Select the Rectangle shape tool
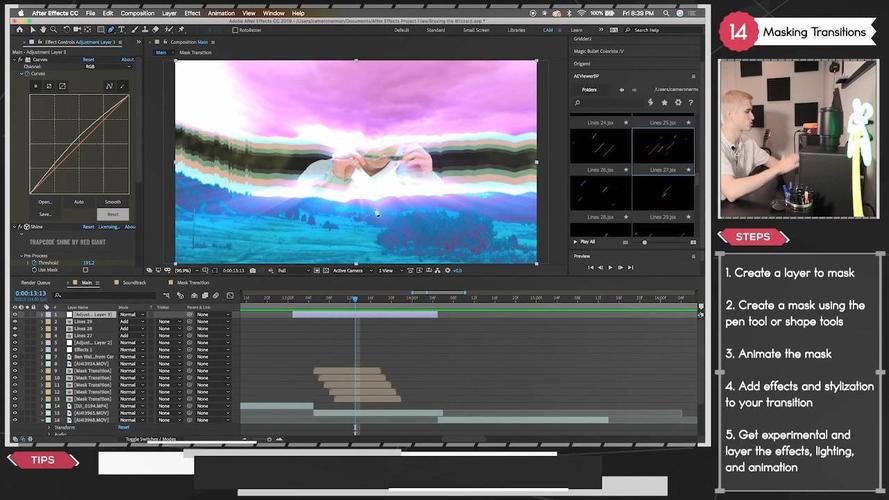This screenshot has height=500, width=889. pyautogui.click(x=100, y=29)
